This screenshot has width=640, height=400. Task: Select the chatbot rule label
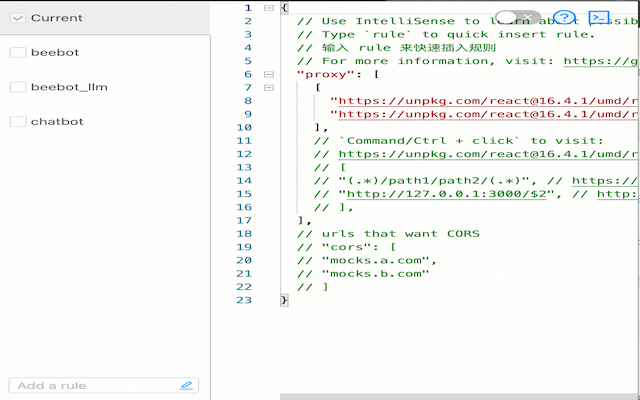click(x=57, y=122)
